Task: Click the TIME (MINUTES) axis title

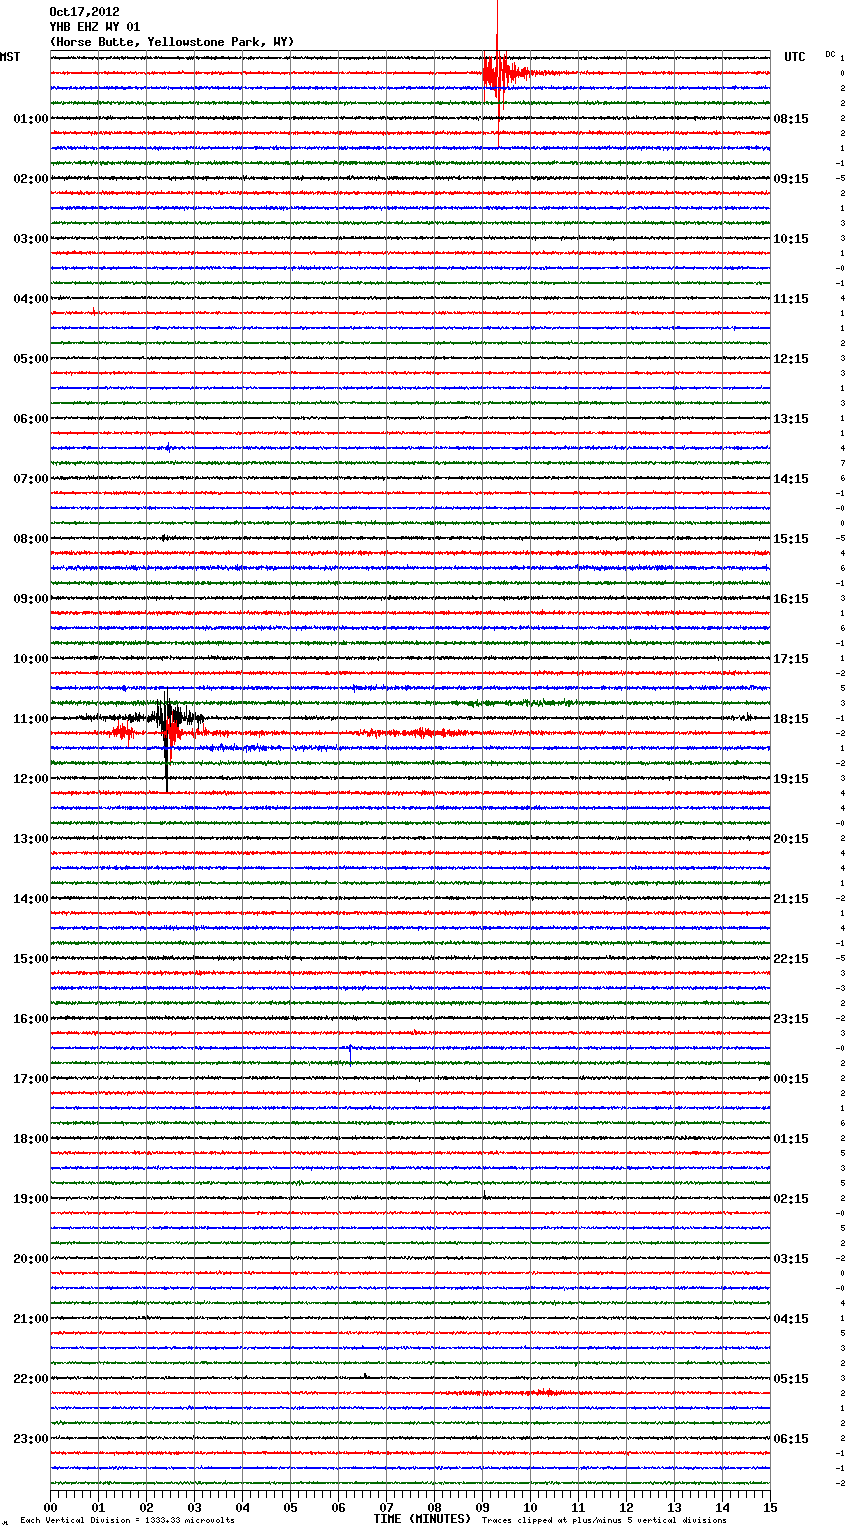Action: click(421, 1519)
